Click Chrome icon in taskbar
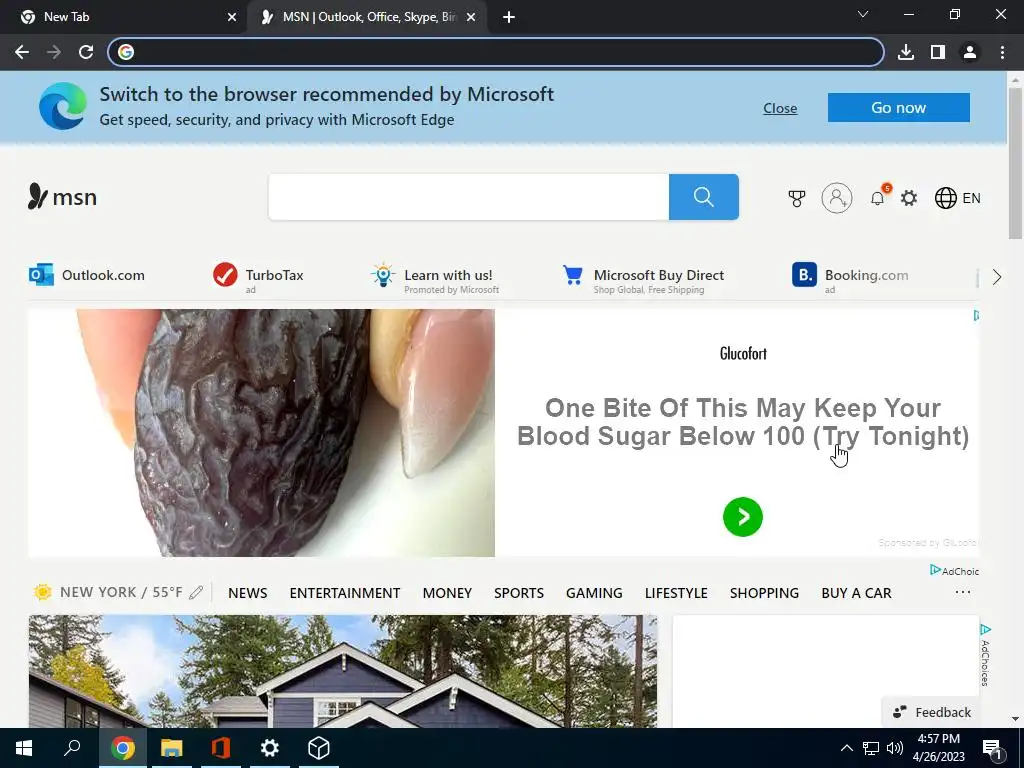1024x768 pixels. click(x=123, y=748)
